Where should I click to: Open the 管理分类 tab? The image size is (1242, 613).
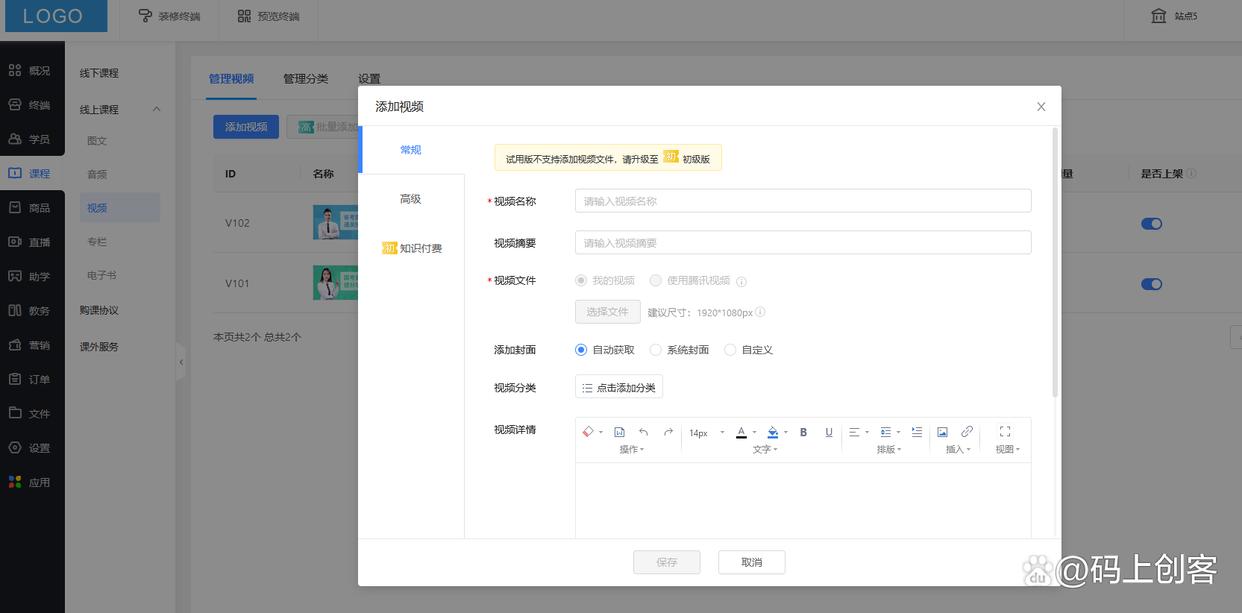[x=305, y=78]
